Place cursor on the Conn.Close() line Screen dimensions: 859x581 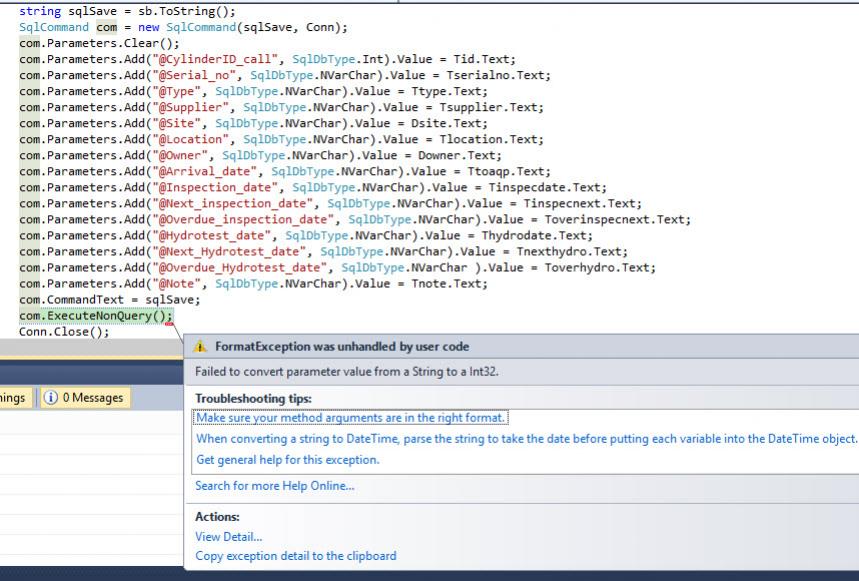(64, 332)
